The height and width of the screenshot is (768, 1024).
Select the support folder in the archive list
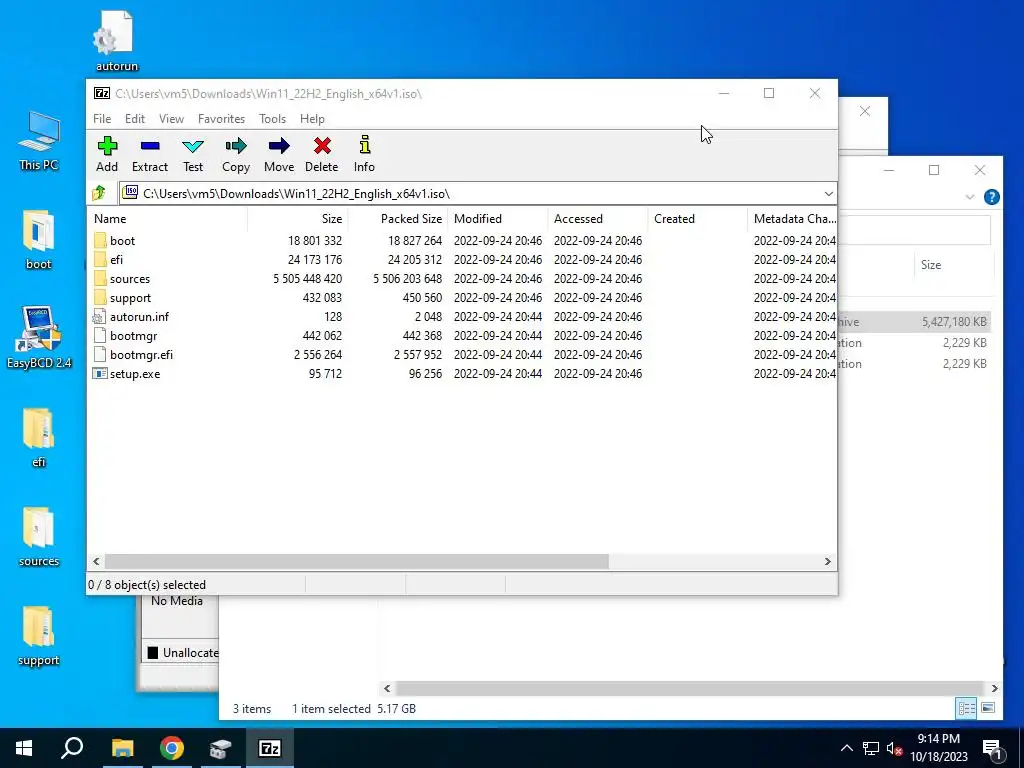pos(130,298)
